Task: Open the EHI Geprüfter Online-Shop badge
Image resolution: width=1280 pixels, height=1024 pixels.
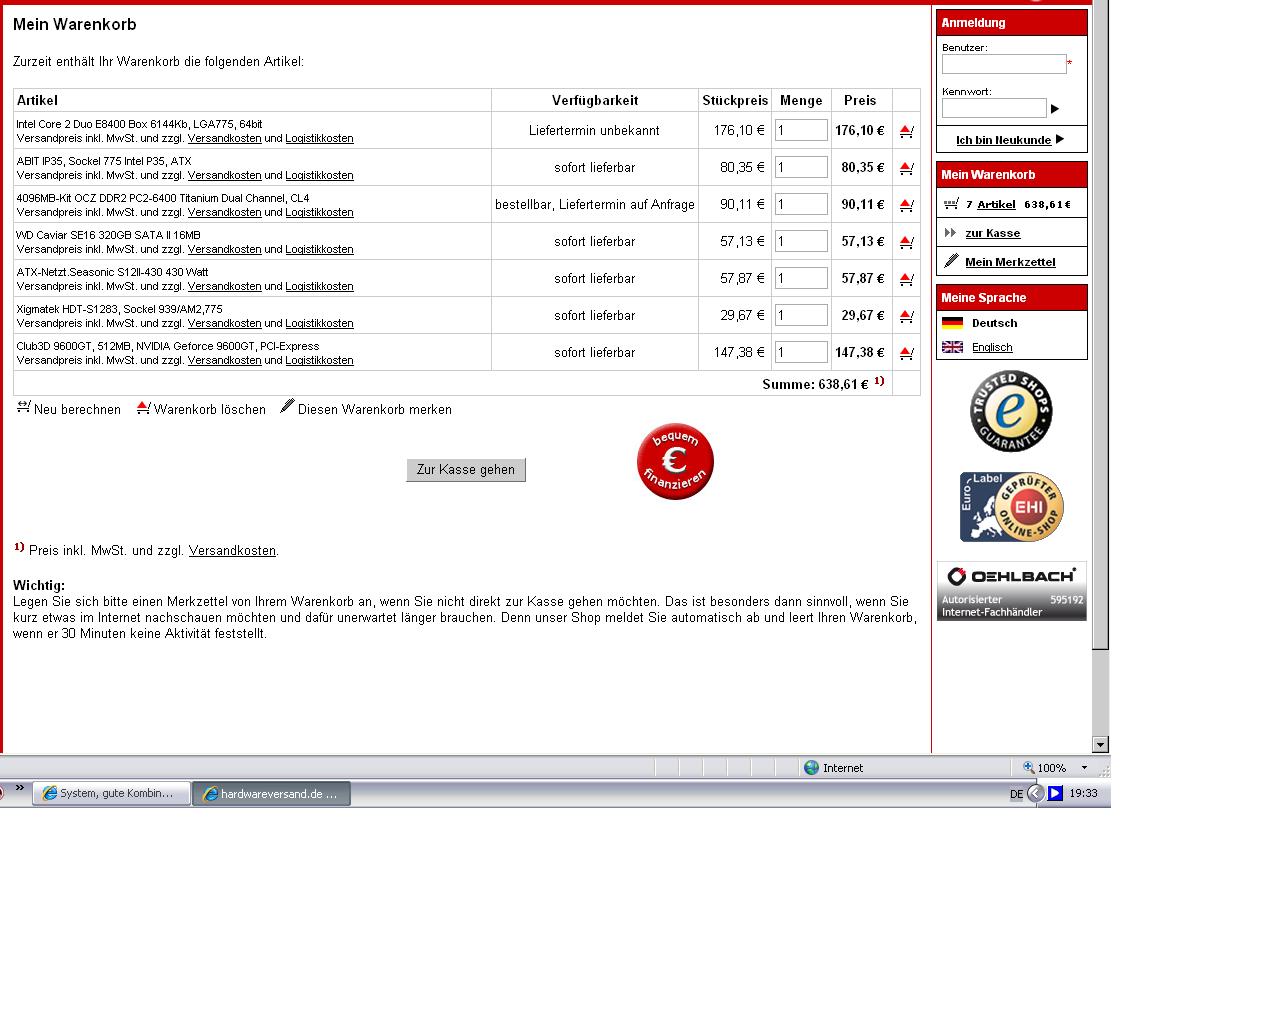Action: point(1011,507)
